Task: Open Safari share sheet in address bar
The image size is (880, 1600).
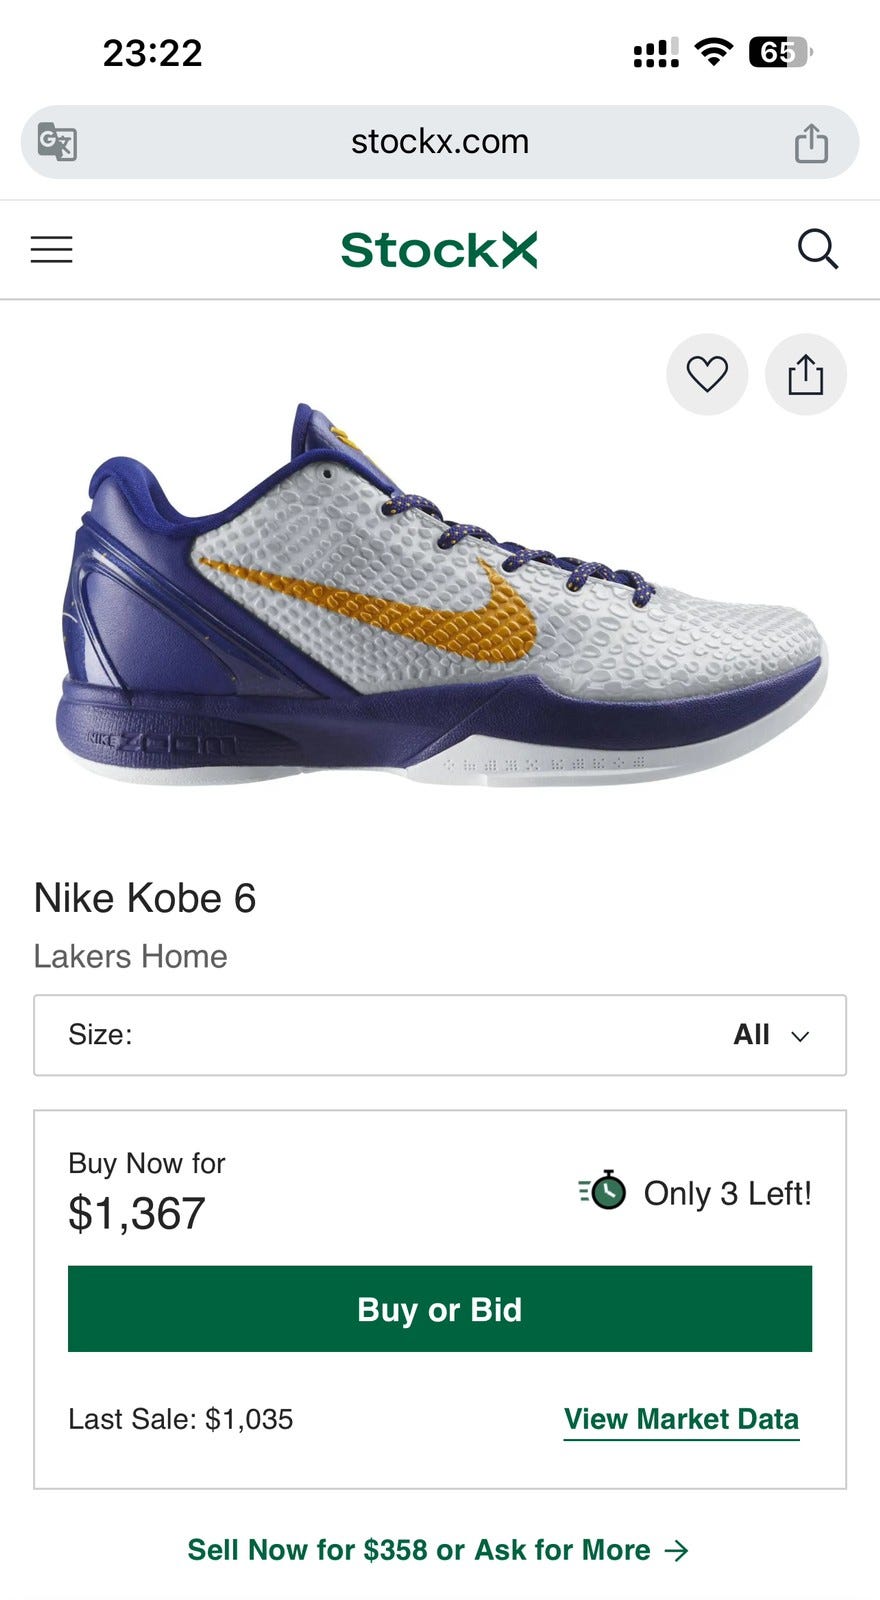Action: tap(811, 143)
